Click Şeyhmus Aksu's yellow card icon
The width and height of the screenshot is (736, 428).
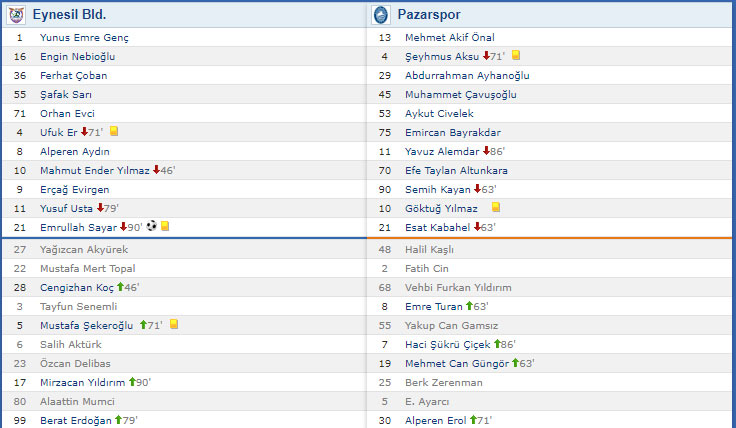(x=516, y=56)
